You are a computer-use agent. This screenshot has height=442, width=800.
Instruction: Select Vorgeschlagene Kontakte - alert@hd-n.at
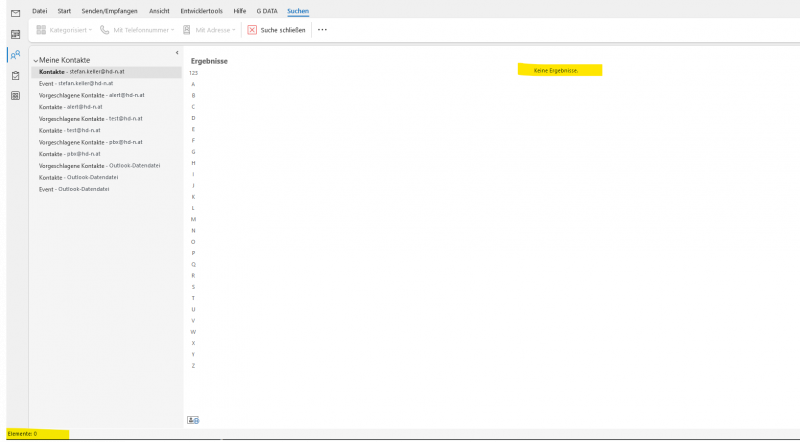(x=92, y=95)
